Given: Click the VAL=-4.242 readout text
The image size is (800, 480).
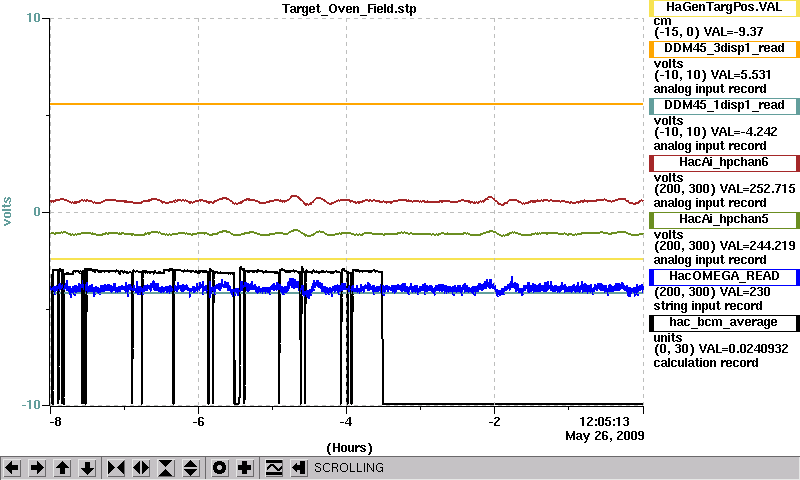Looking at the screenshot, I should click(x=744, y=132).
